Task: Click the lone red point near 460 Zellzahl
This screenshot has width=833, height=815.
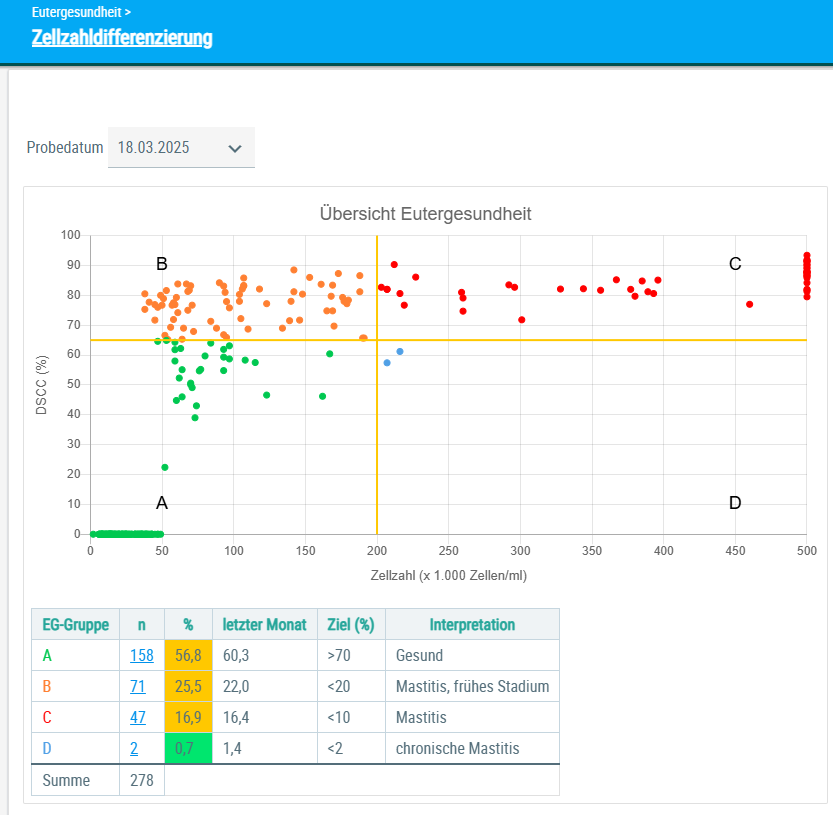Action: pos(749,304)
